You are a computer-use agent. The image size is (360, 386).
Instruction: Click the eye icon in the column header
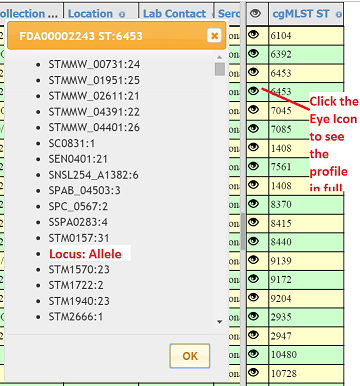click(x=255, y=13)
